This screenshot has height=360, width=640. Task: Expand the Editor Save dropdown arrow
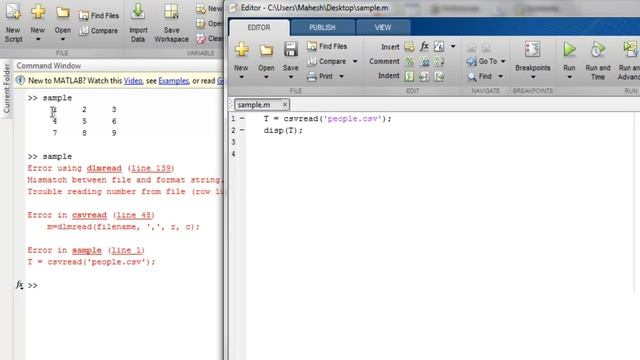tap(291, 77)
